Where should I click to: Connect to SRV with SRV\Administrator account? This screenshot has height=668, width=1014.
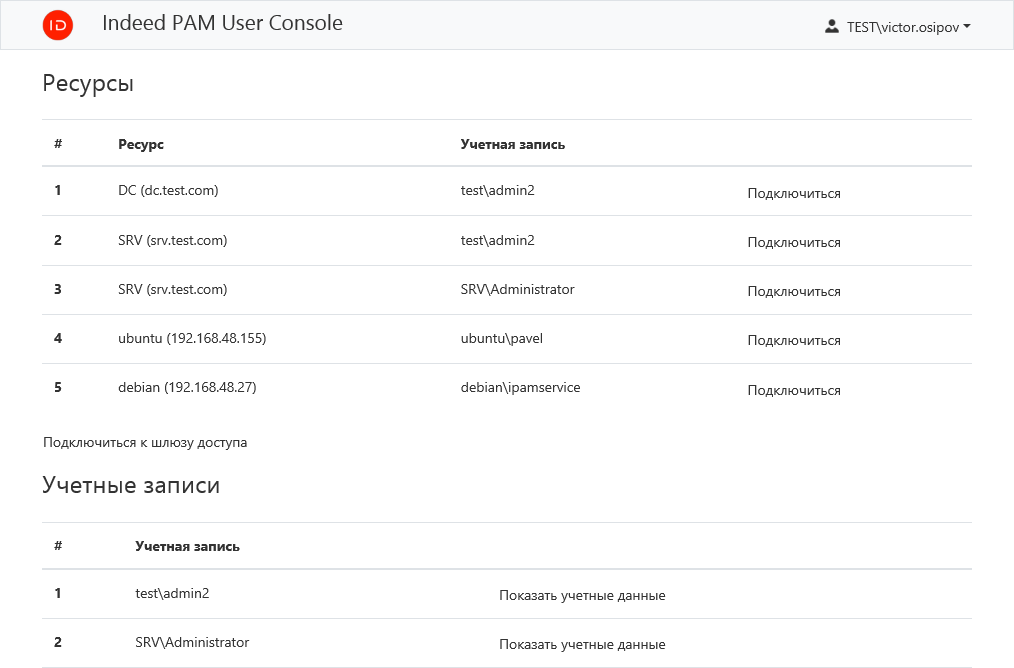(793, 291)
